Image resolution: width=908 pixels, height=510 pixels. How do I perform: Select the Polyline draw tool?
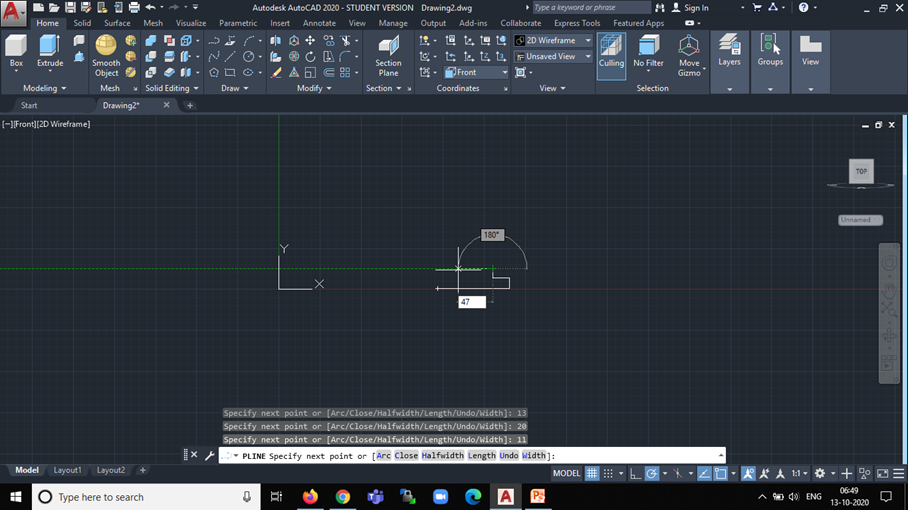point(214,41)
